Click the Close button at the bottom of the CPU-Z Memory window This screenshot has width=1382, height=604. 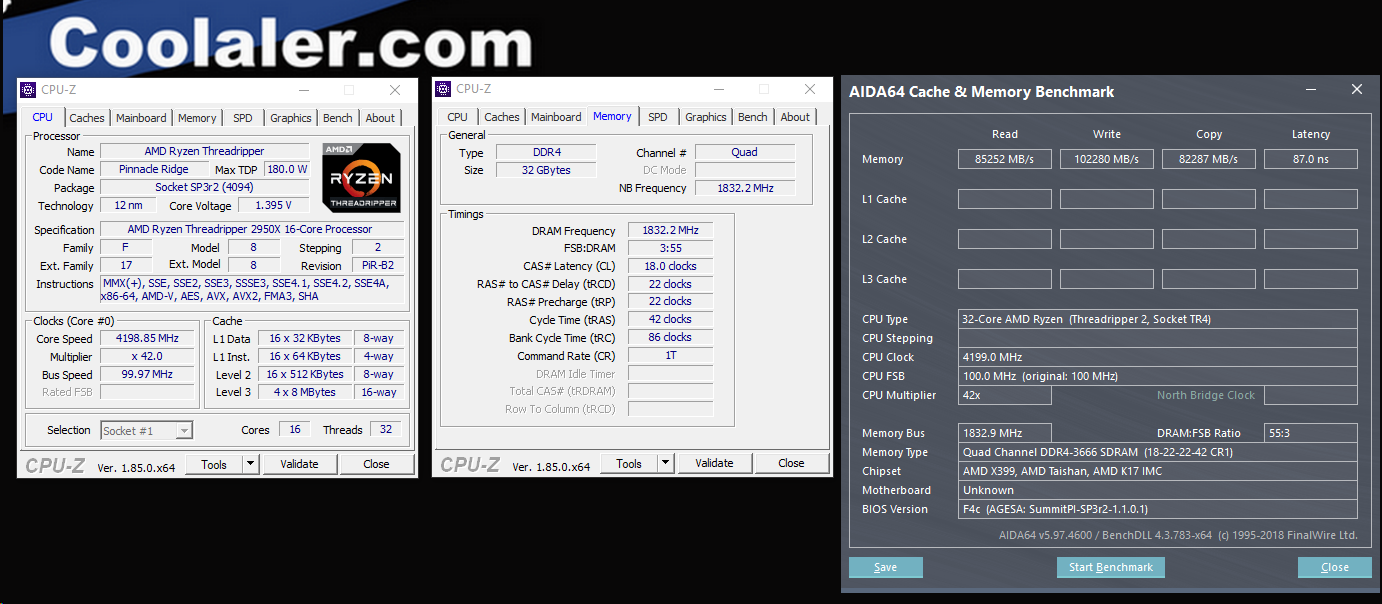[791, 463]
